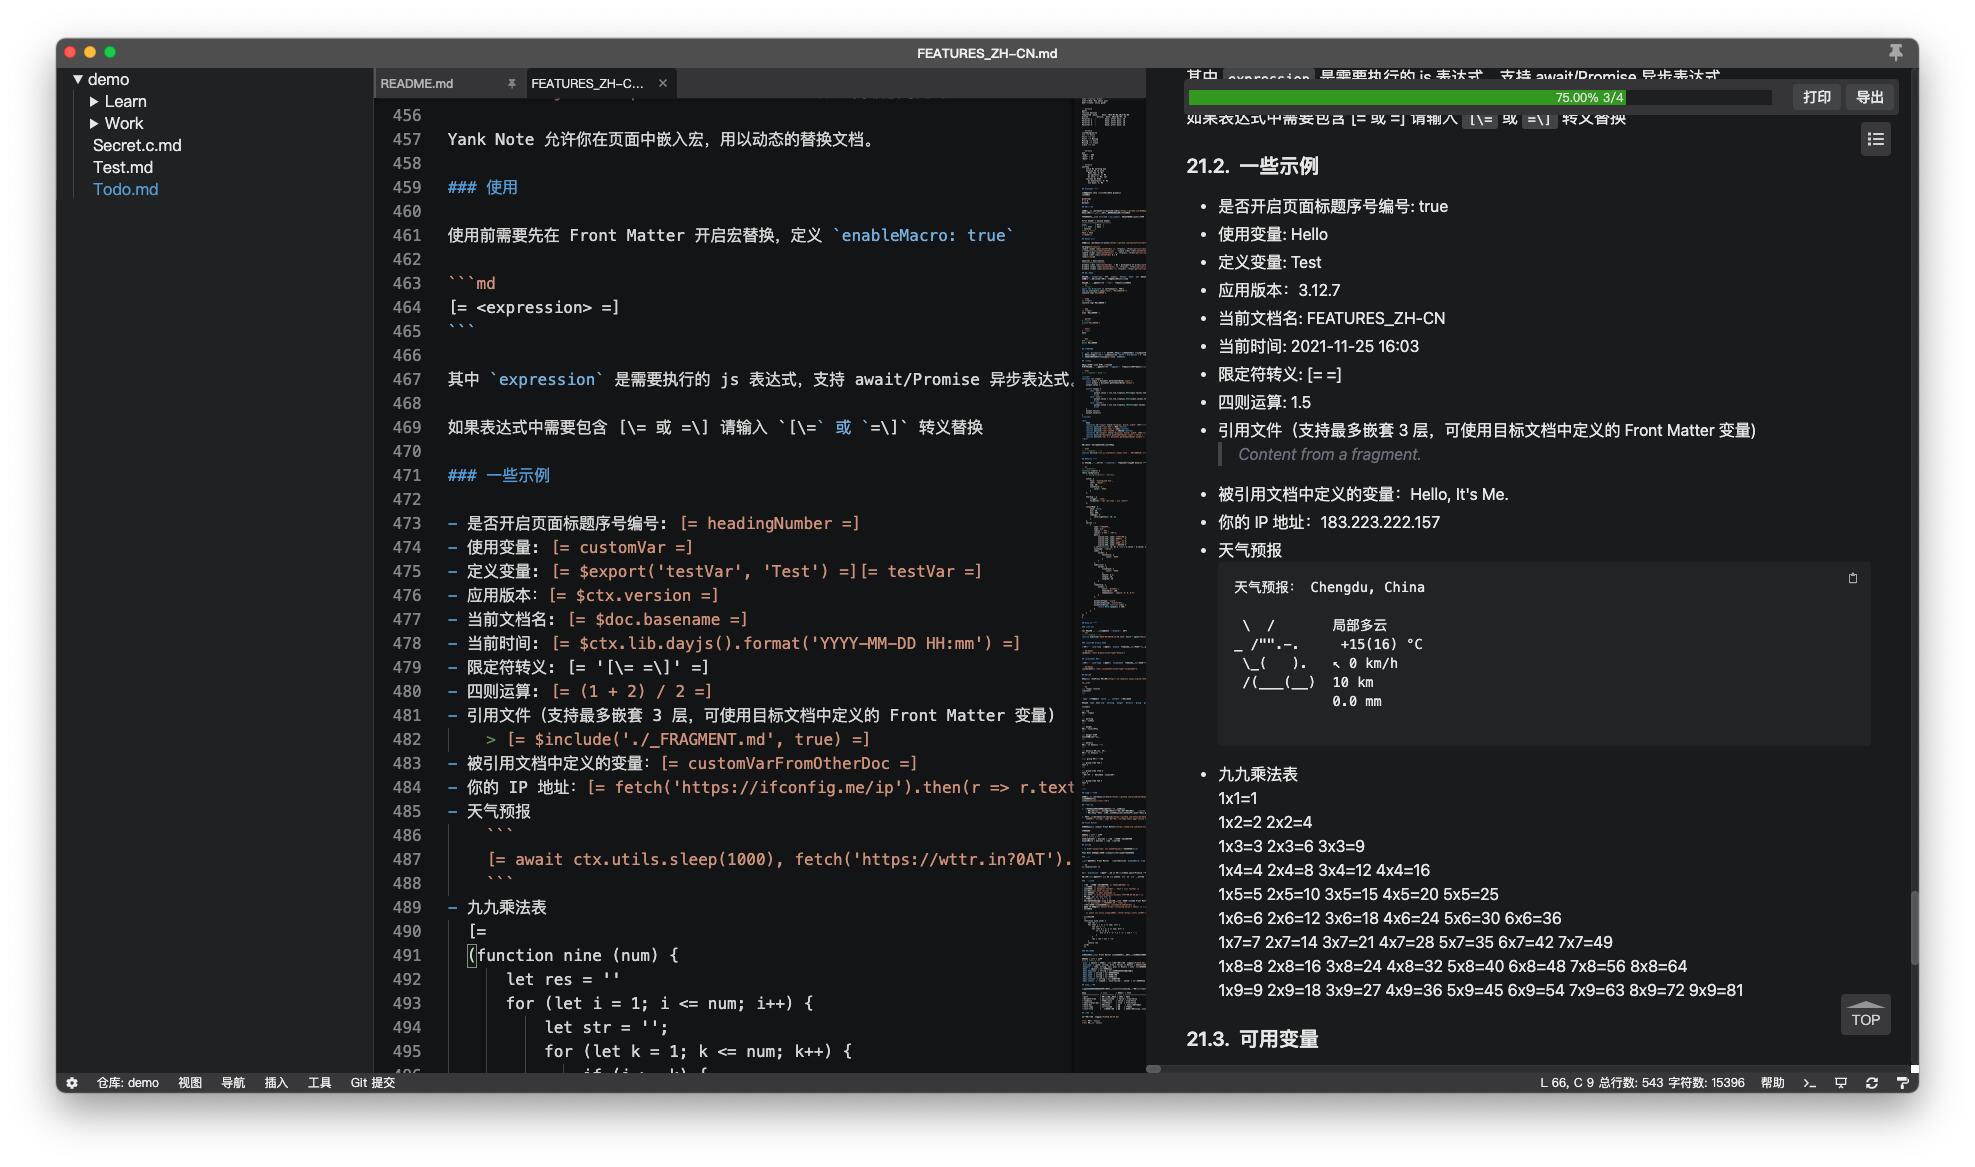
Task: Click the IP address 183.223.222.157 line
Action: tap(1329, 522)
